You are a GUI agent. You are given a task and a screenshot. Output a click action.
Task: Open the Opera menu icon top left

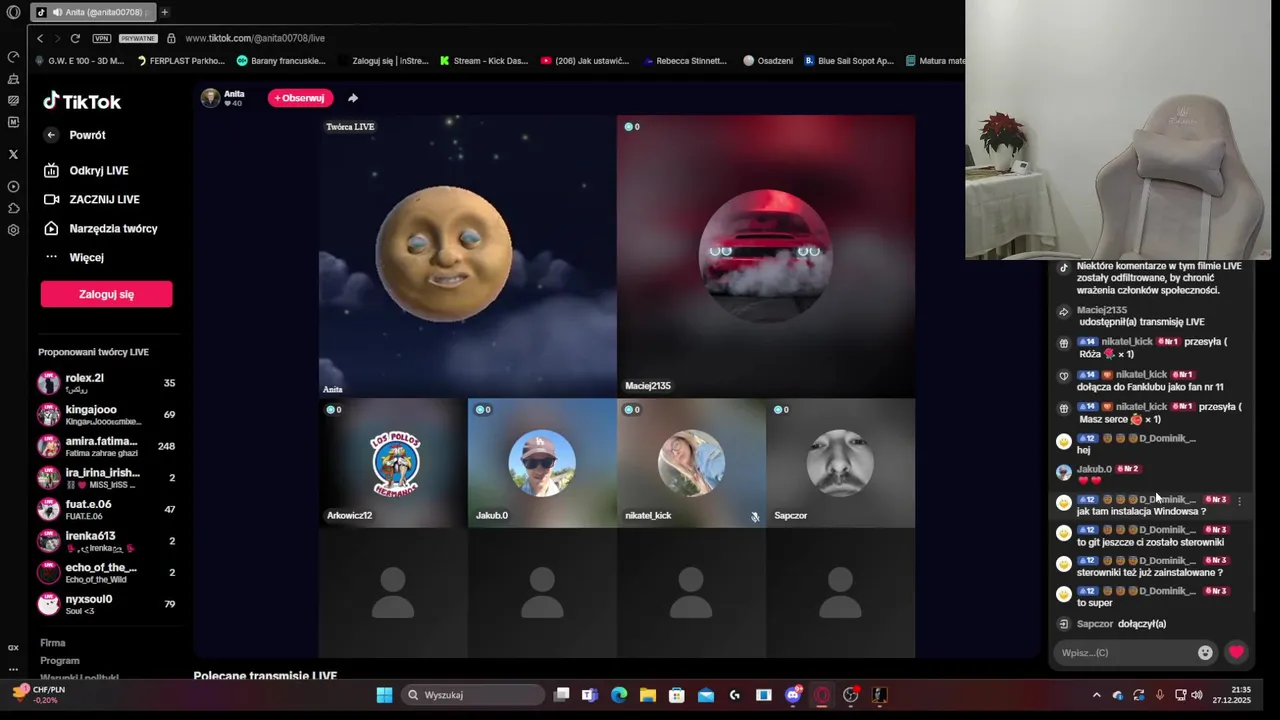(x=13, y=12)
